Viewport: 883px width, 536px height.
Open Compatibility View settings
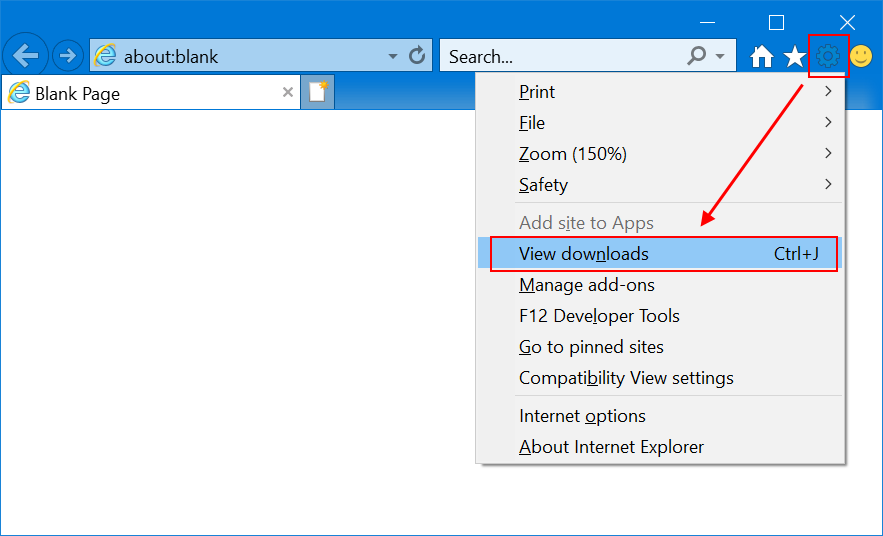(x=659, y=378)
